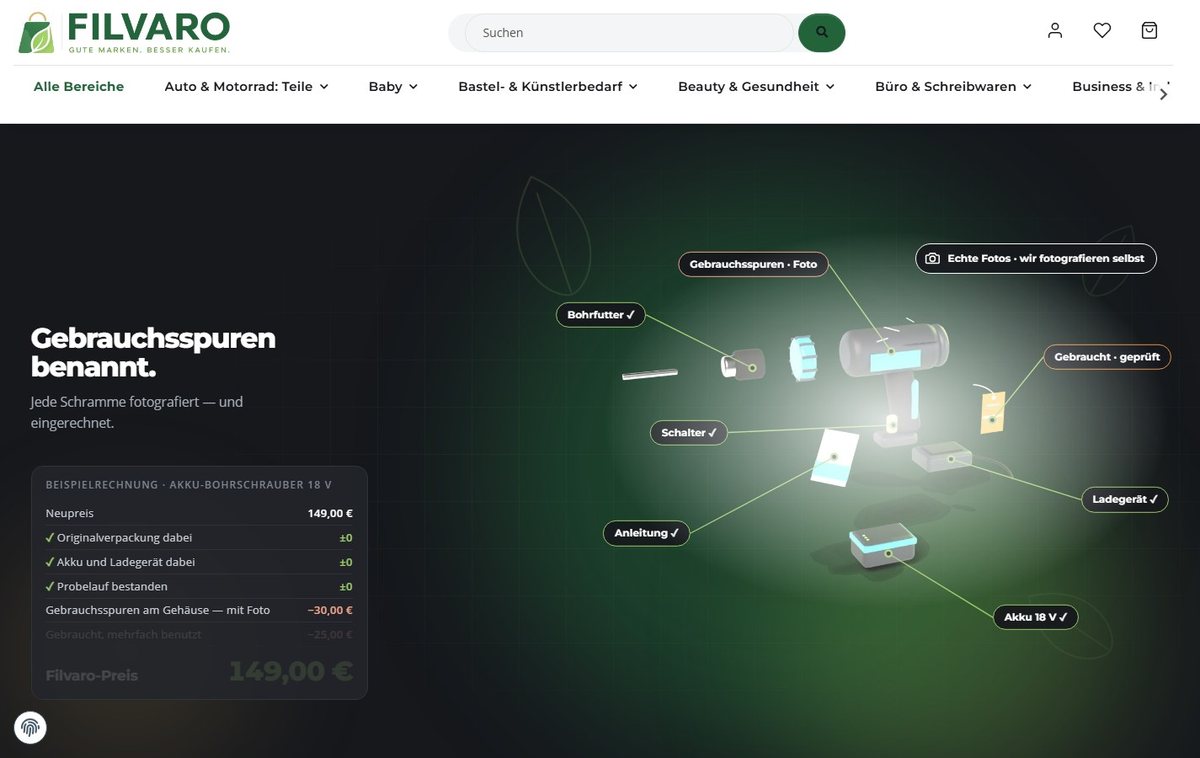
Task: Click the camera icon in Echte Fotos badge
Action: coord(932,258)
